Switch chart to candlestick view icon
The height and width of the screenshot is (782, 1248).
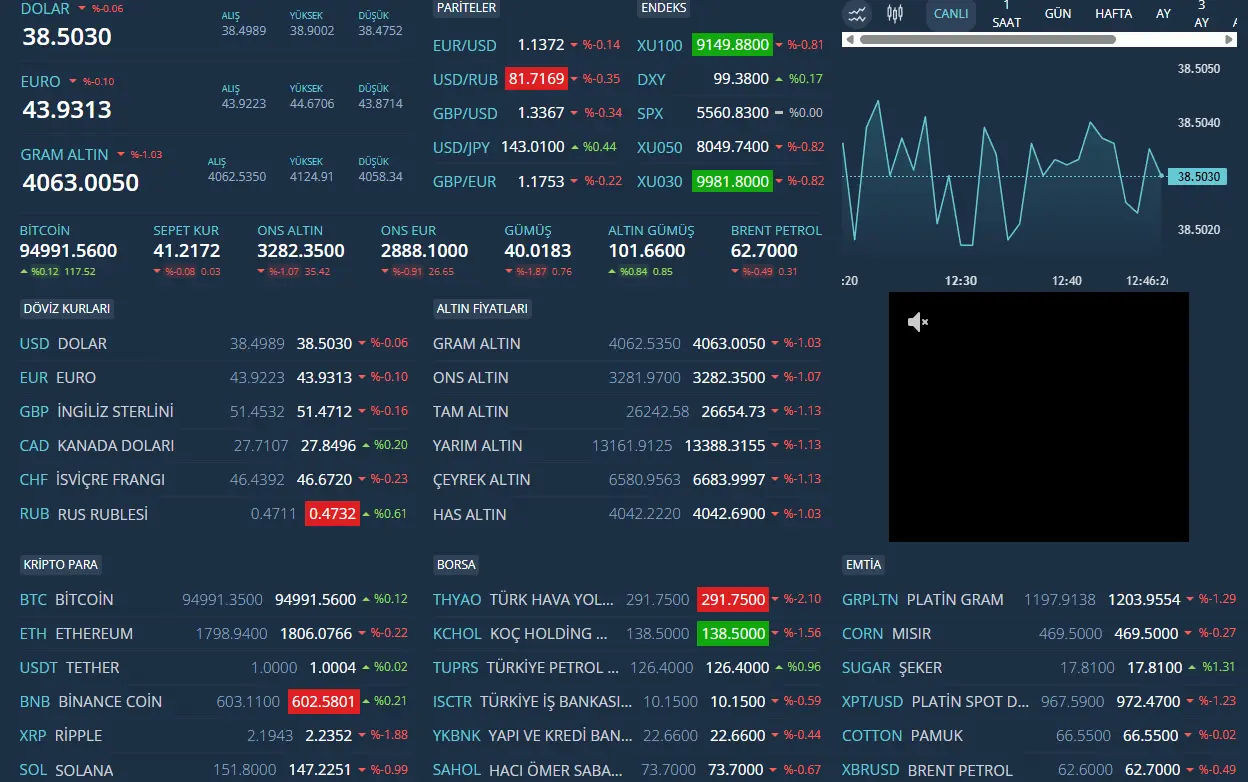click(x=894, y=14)
